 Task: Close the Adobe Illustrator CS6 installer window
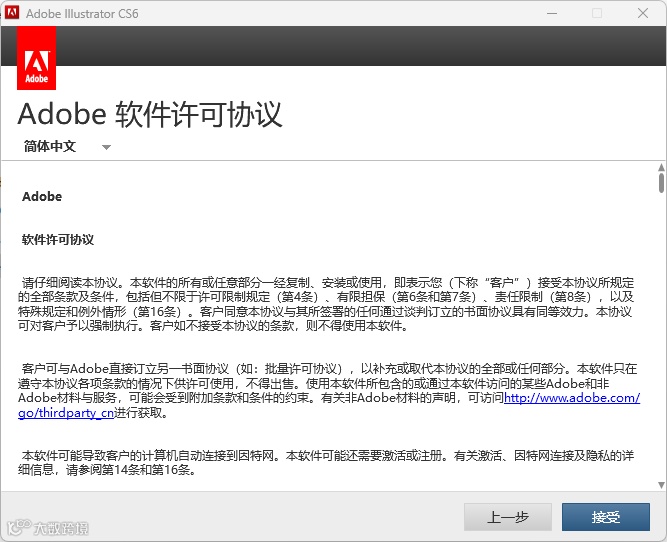pyautogui.click(x=643, y=13)
